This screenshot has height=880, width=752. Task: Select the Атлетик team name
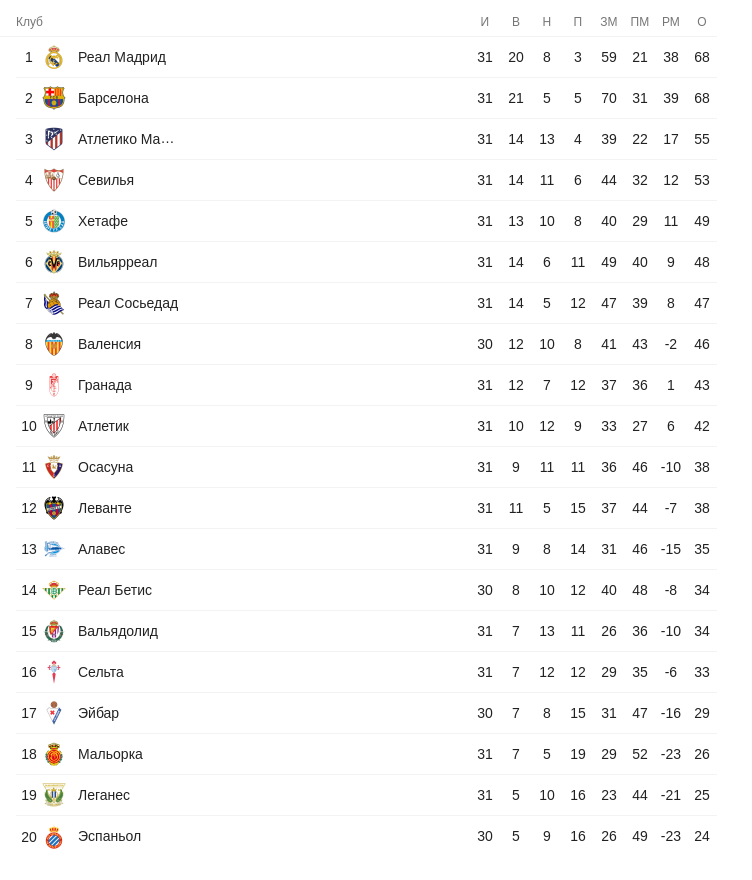click(103, 426)
